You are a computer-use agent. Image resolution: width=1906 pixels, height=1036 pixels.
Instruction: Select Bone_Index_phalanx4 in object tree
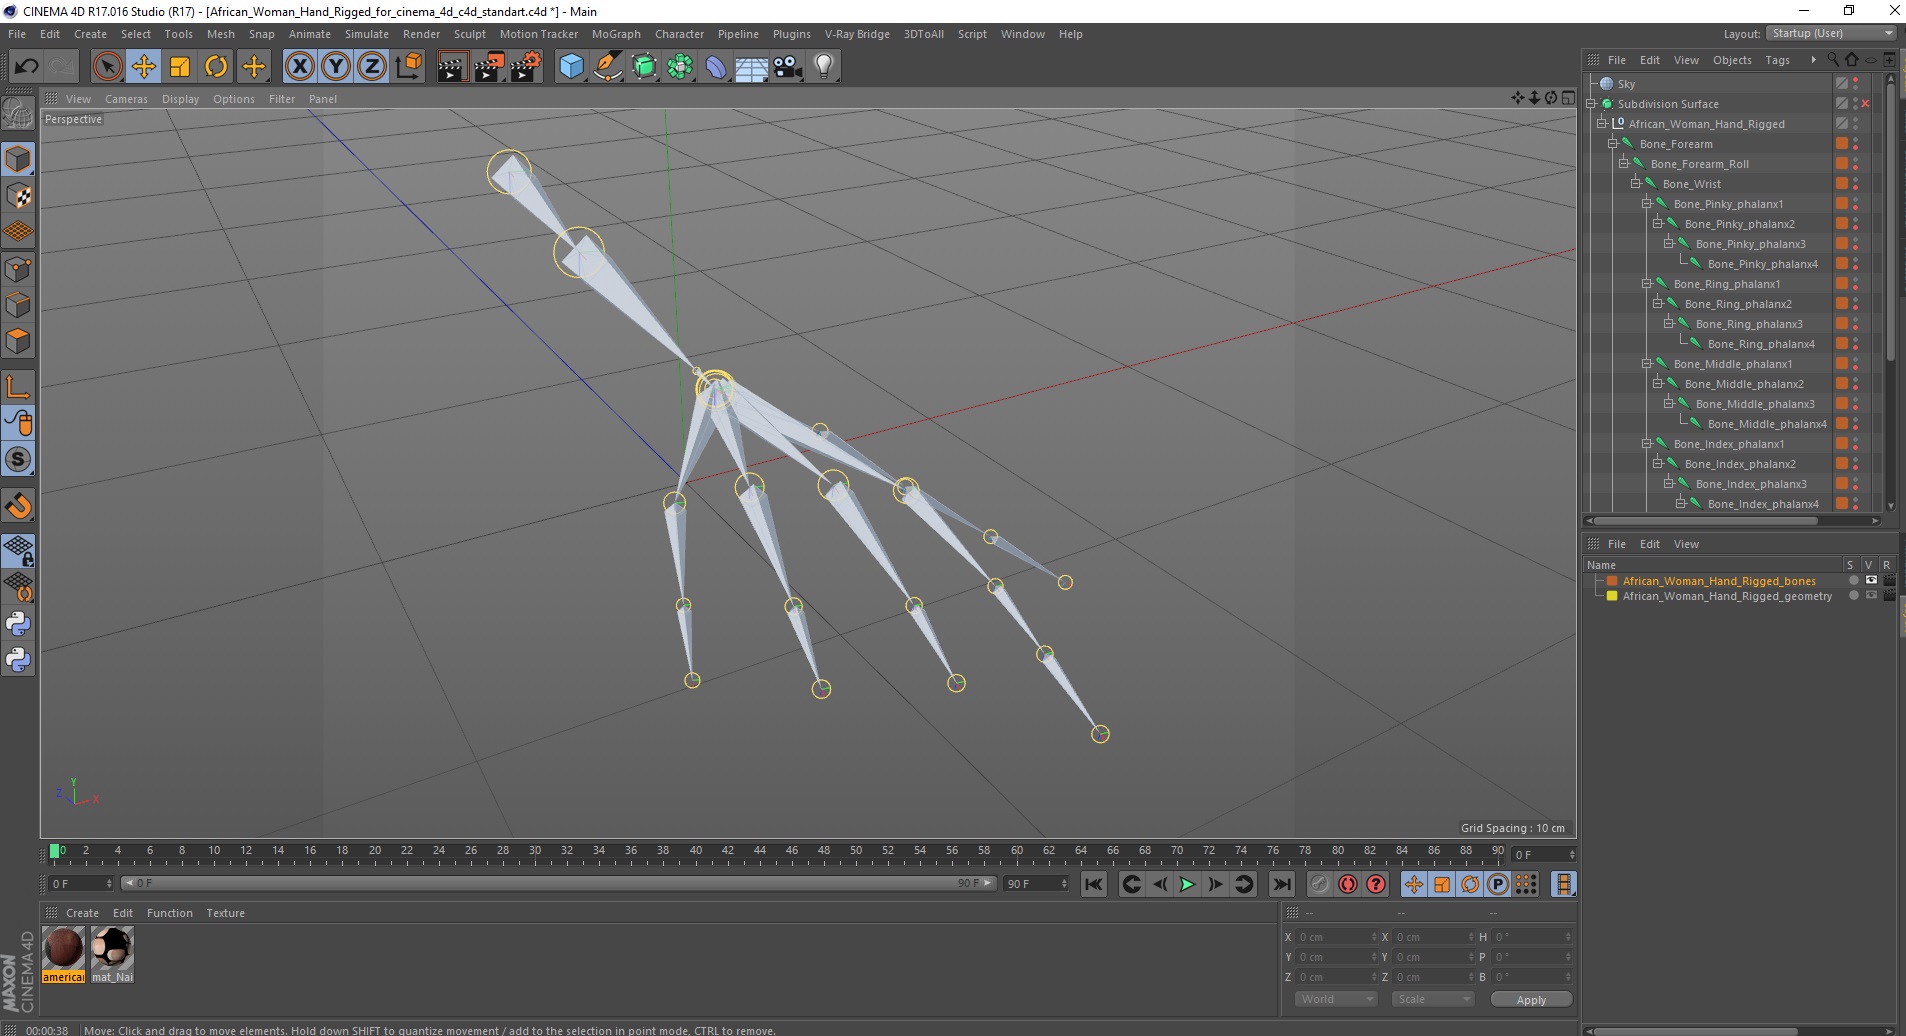pyautogui.click(x=1762, y=504)
